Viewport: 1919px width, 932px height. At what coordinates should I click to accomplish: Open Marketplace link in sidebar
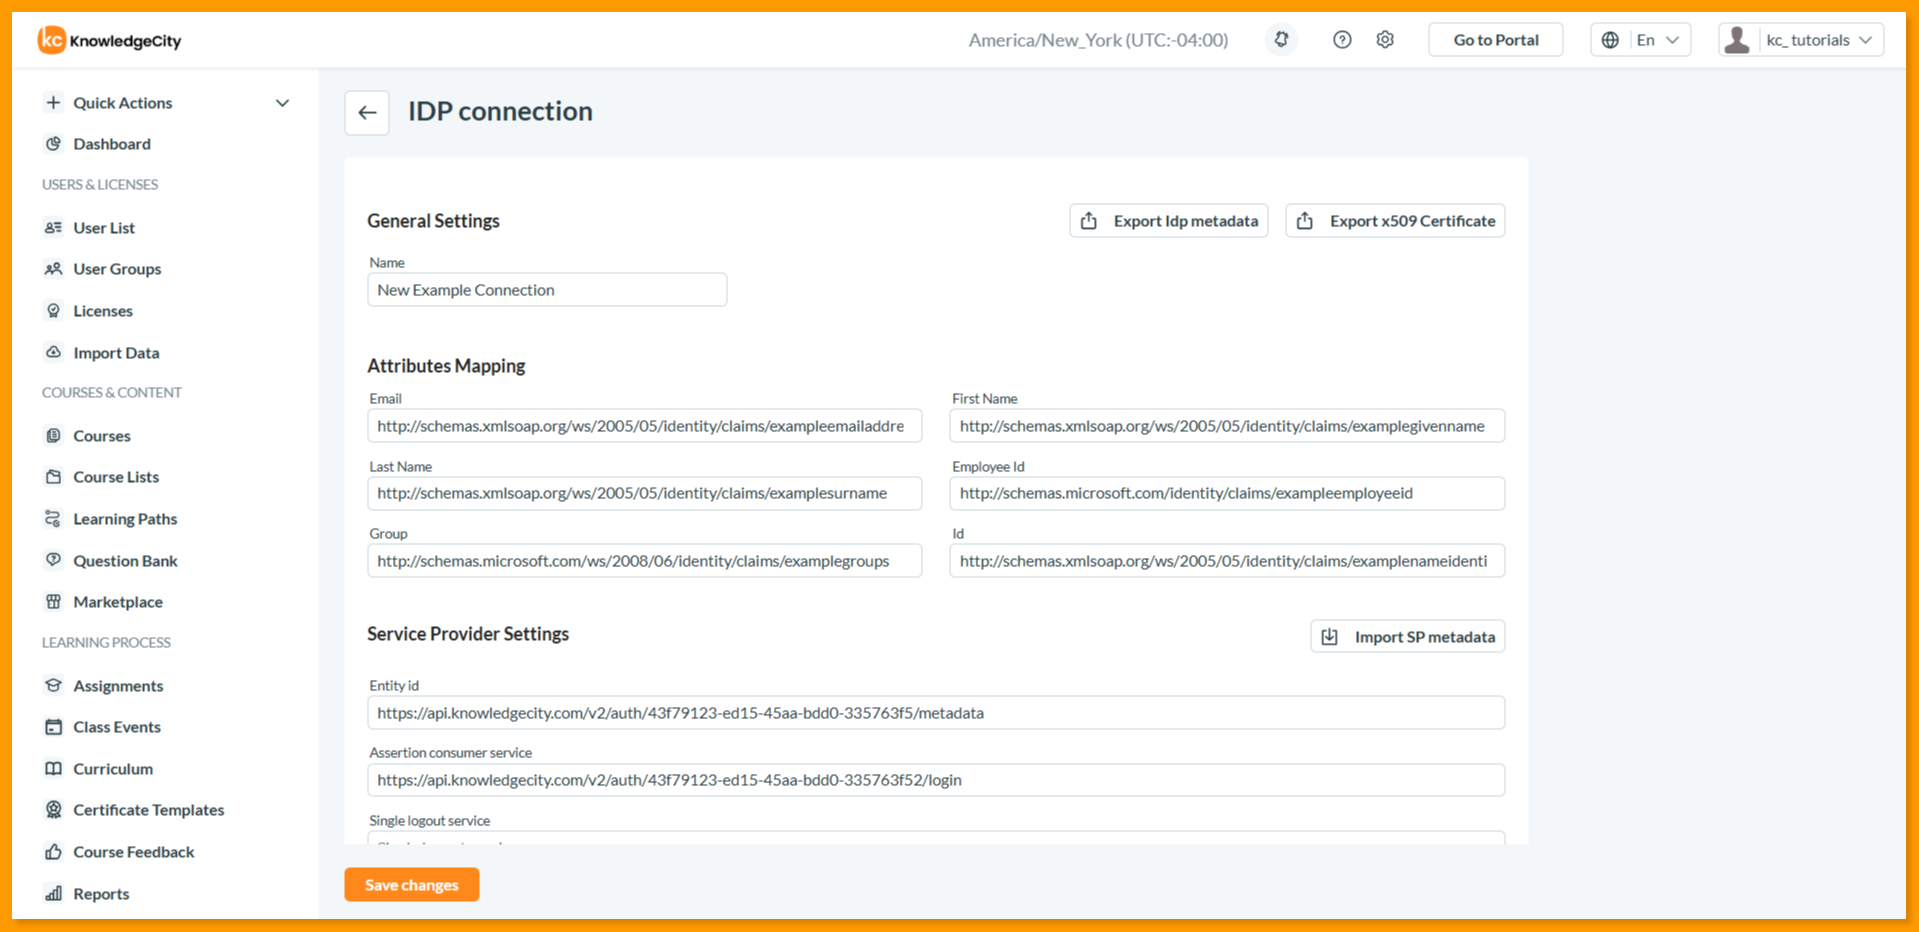(118, 602)
